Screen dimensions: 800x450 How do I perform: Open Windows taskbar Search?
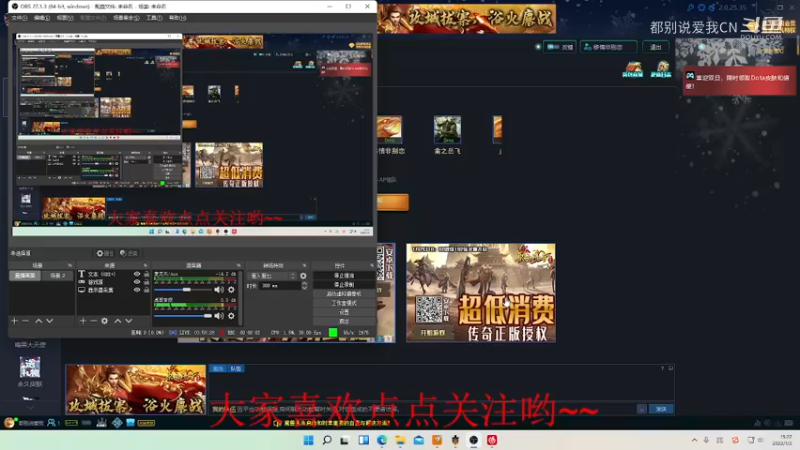pos(327,440)
